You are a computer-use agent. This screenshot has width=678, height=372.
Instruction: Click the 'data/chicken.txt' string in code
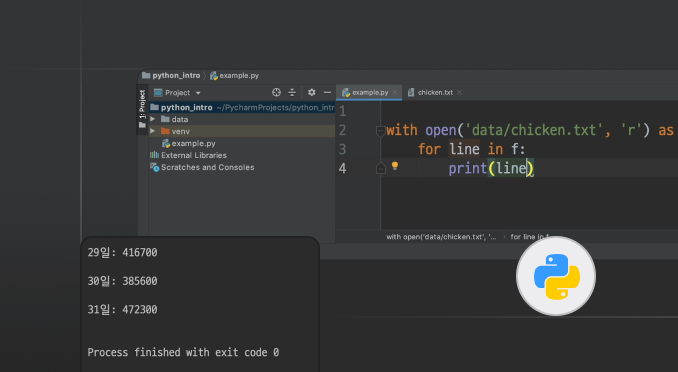click(534, 130)
